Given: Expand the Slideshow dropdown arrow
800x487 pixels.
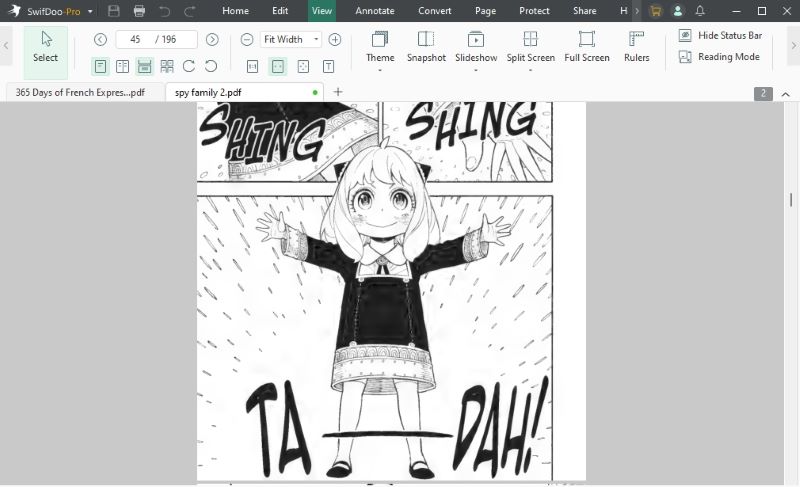Looking at the screenshot, I should tap(476, 70).
